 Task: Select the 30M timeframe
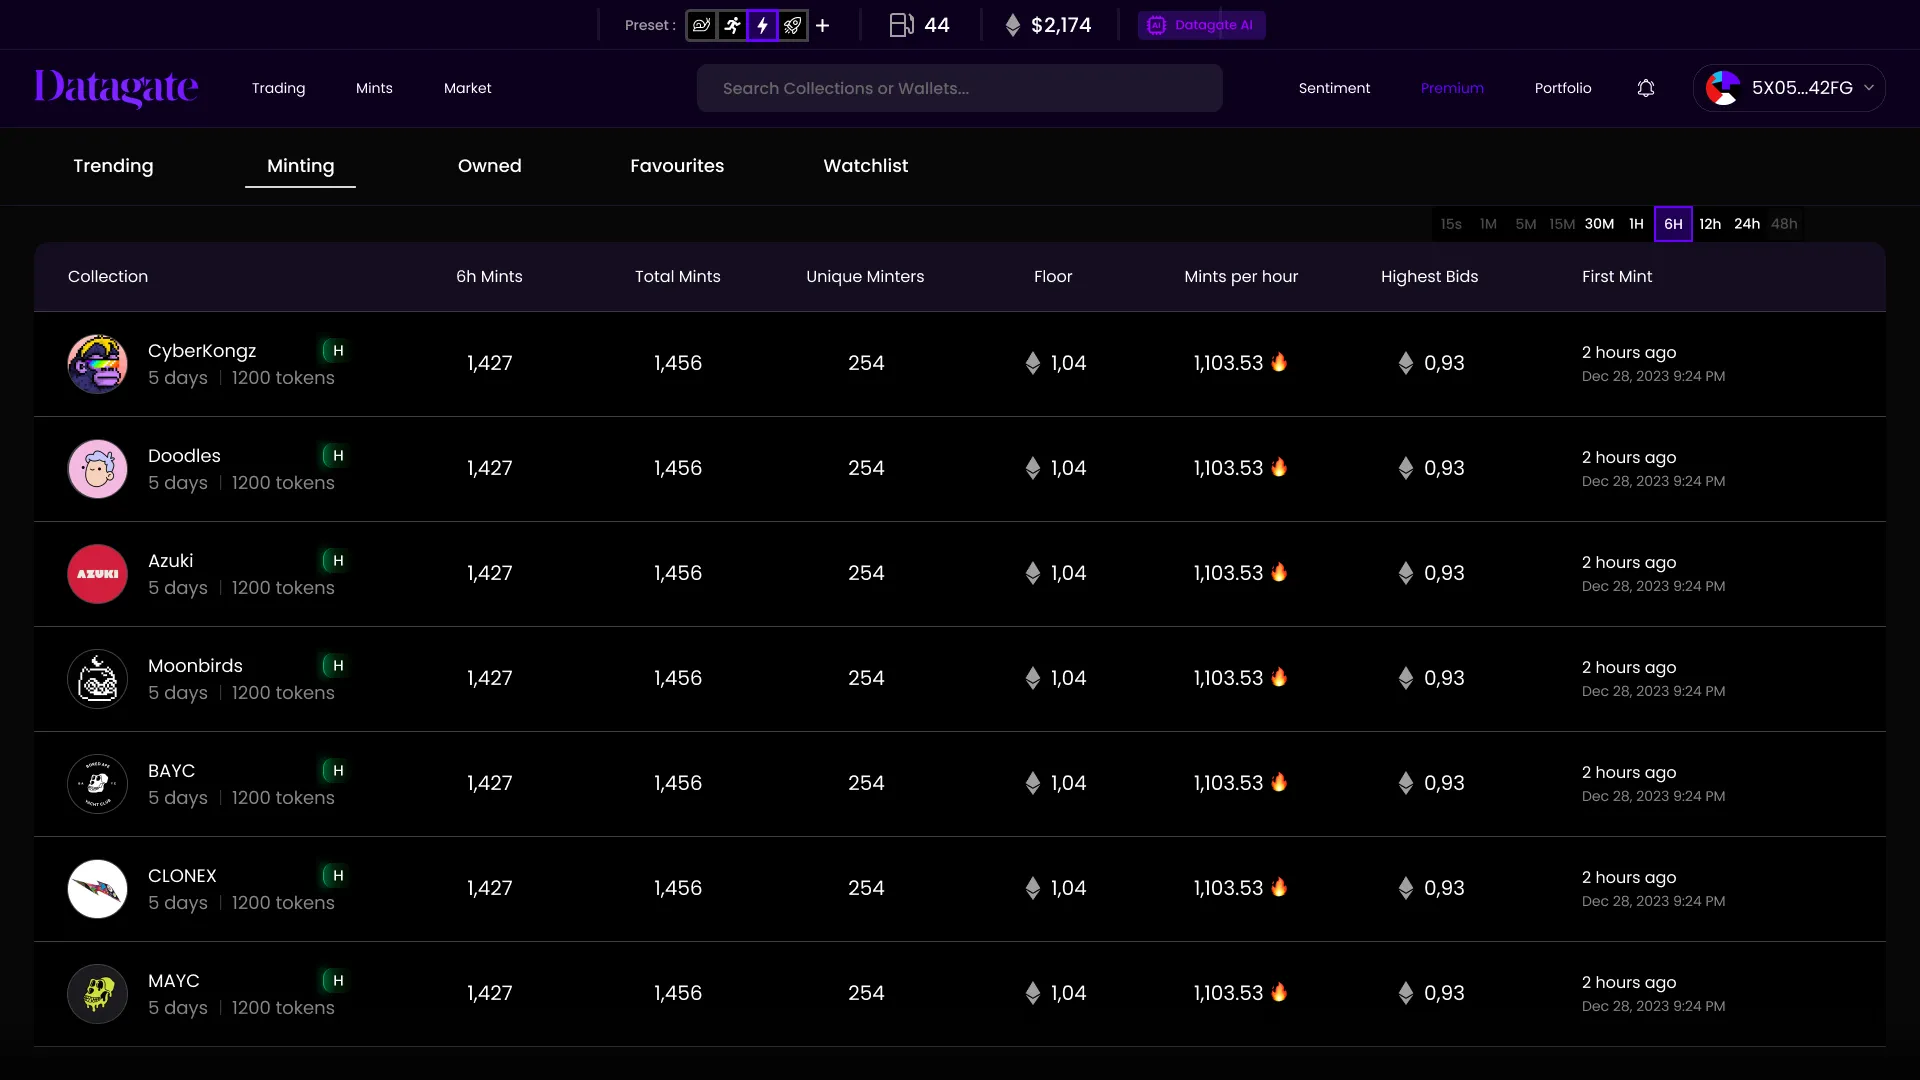(x=1599, y=224)
